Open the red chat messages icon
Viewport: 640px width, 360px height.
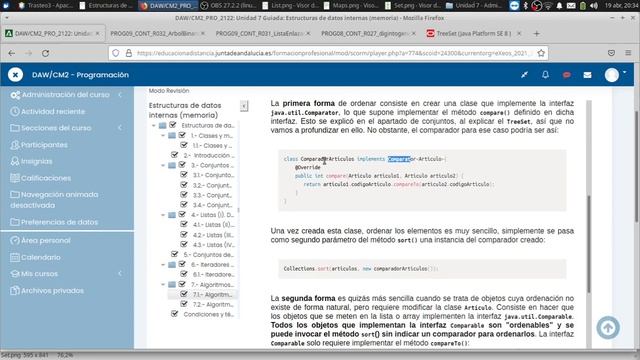(567, 75)
